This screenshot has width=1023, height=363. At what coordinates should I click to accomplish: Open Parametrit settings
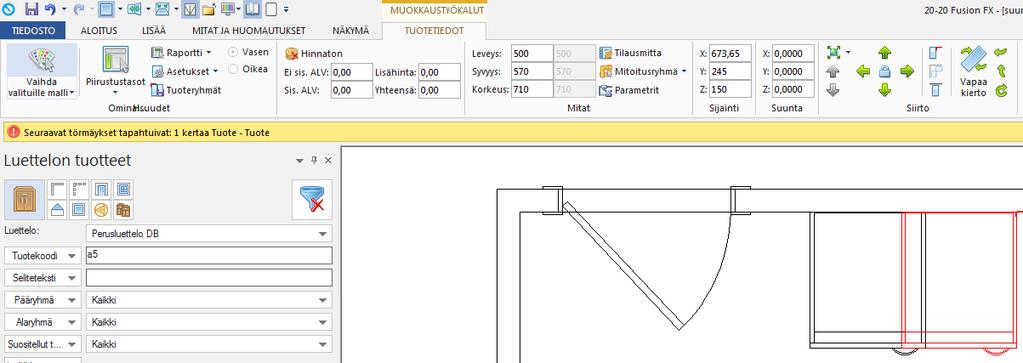[x=629, y=90]
